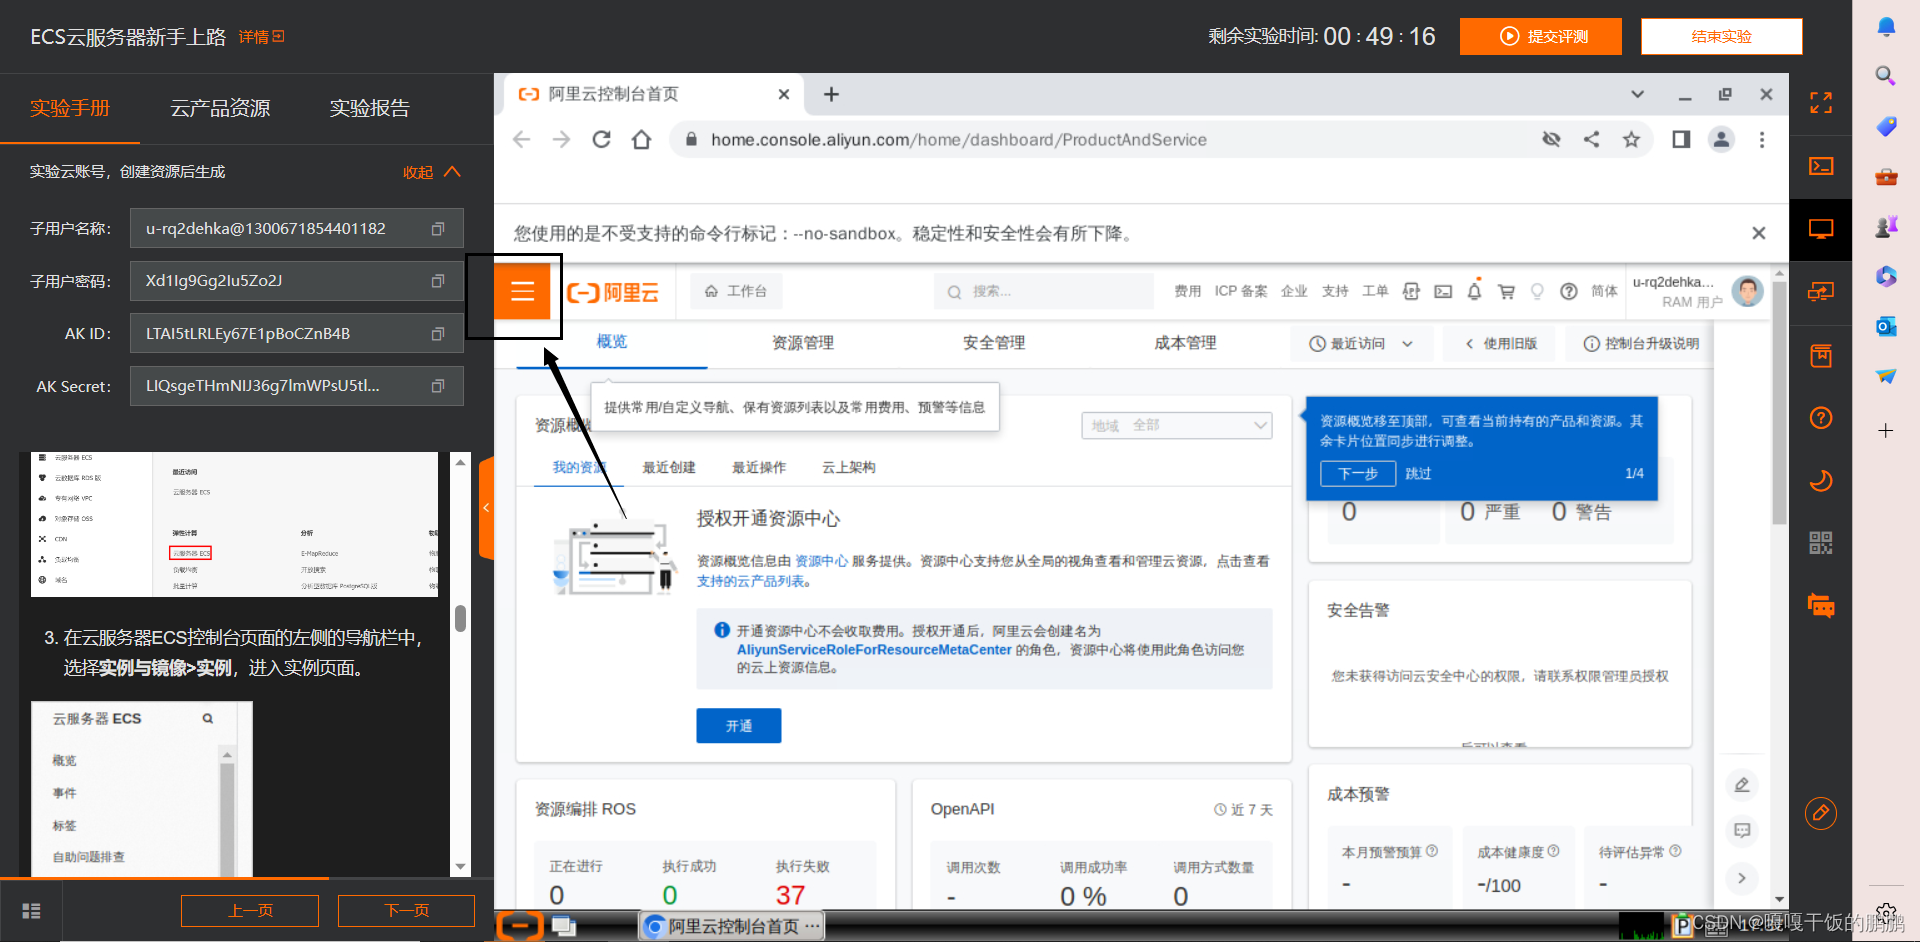The image size is (1920, 942).
Task: Select the remote desktop monitor icon
Action: (x=1821, y=229)
